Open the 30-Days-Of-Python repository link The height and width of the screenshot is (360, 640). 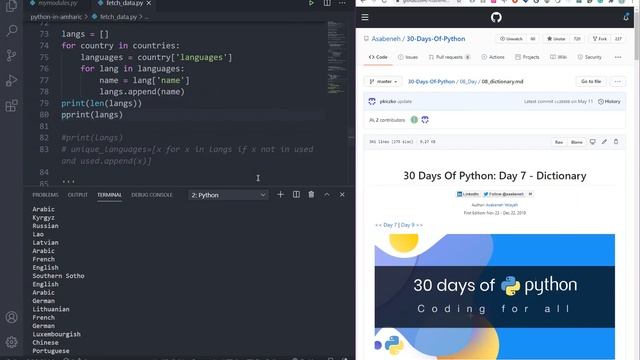[436, 39]
